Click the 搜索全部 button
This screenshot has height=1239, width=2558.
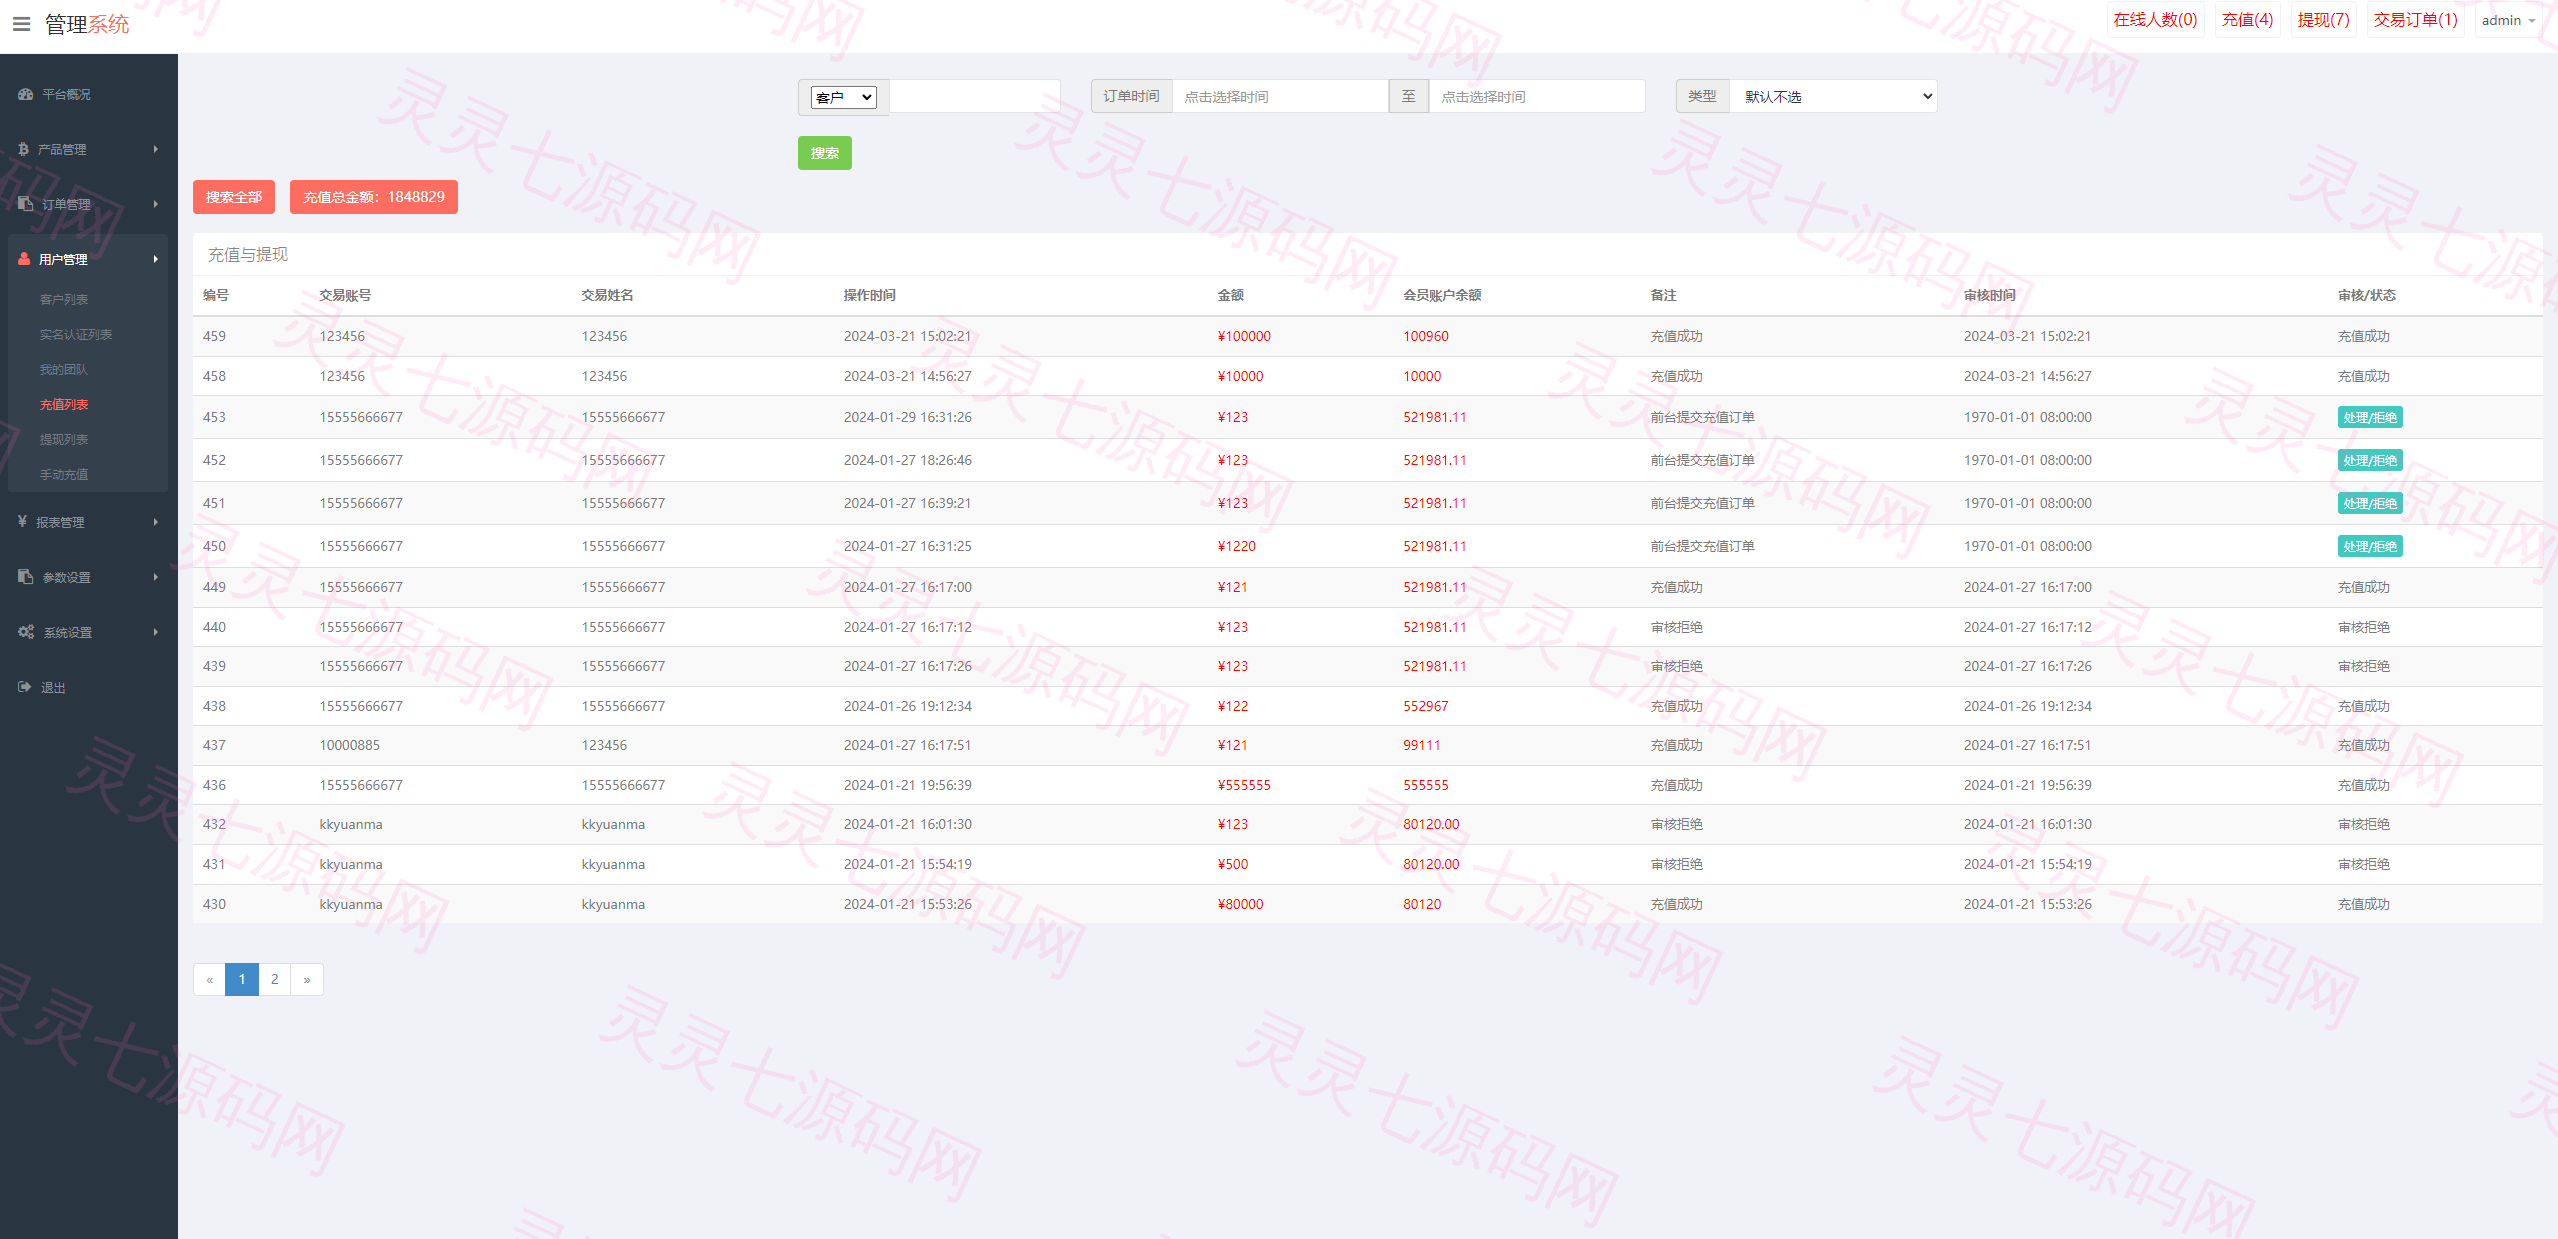tap(234, 197)
